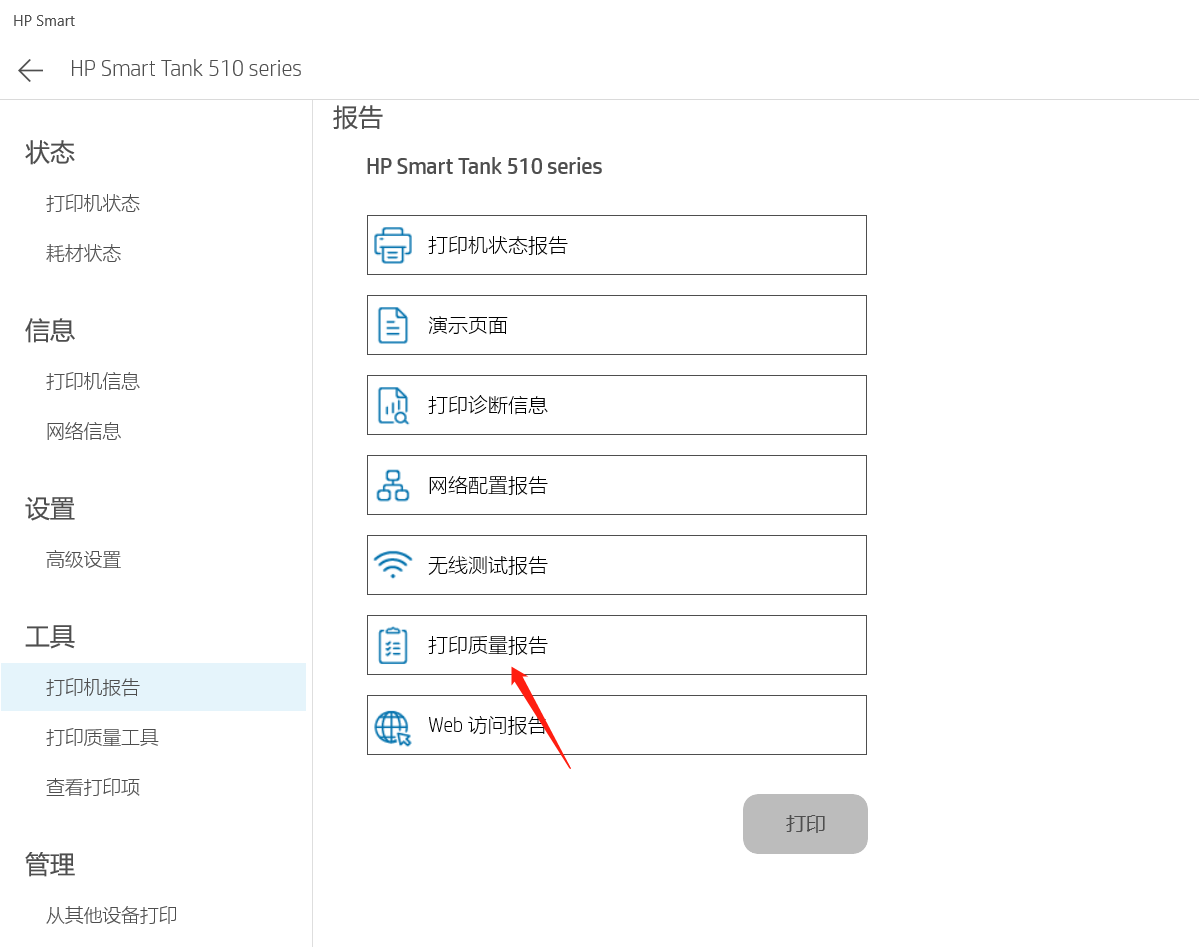
Task: Open the 打印质量报告 report option
Action: tap(617, 644)
